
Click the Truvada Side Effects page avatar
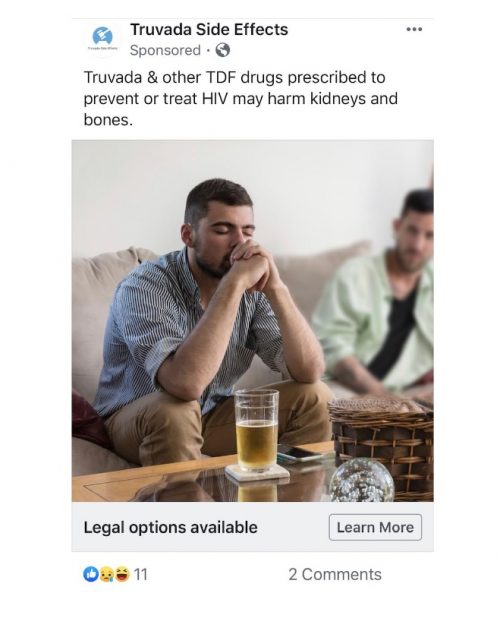click(103, 40)
